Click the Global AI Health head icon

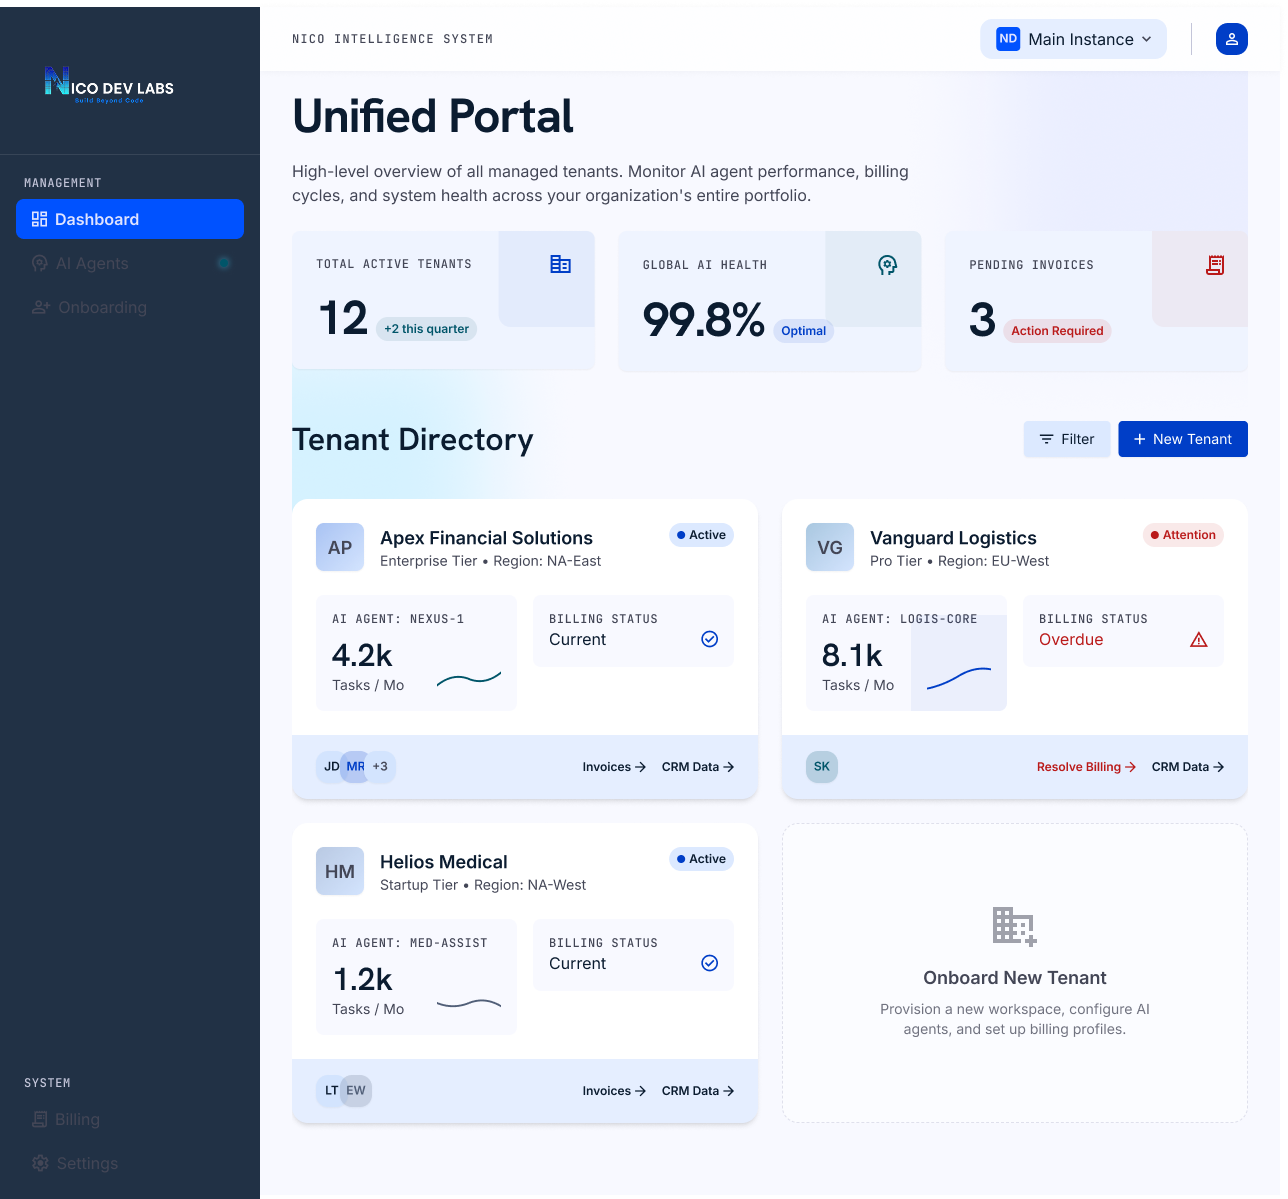pos(887,265)
